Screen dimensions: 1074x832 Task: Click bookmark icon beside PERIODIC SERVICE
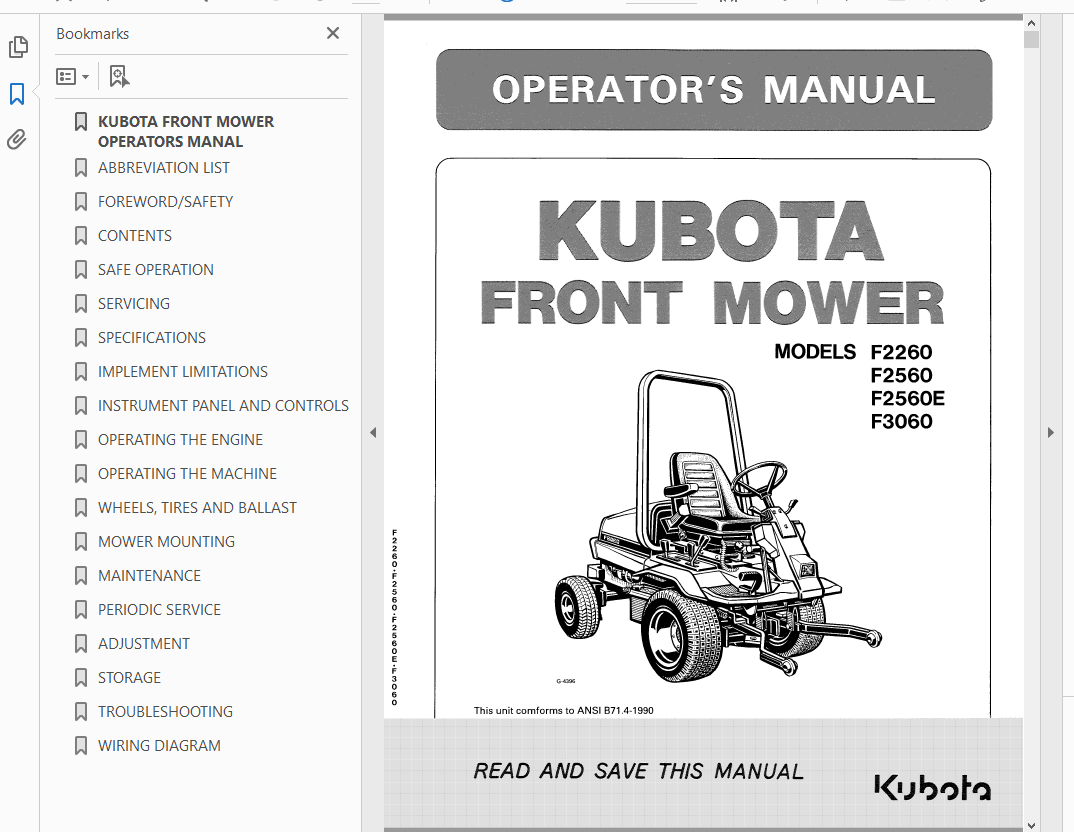(x=81, y=610)
